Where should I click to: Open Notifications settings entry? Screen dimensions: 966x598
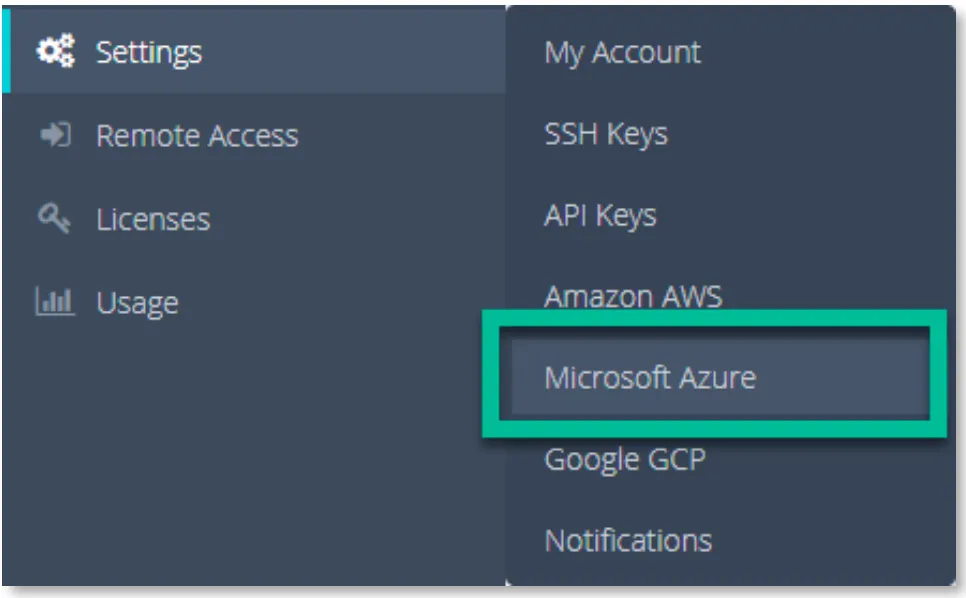click(x=628, y=541)
